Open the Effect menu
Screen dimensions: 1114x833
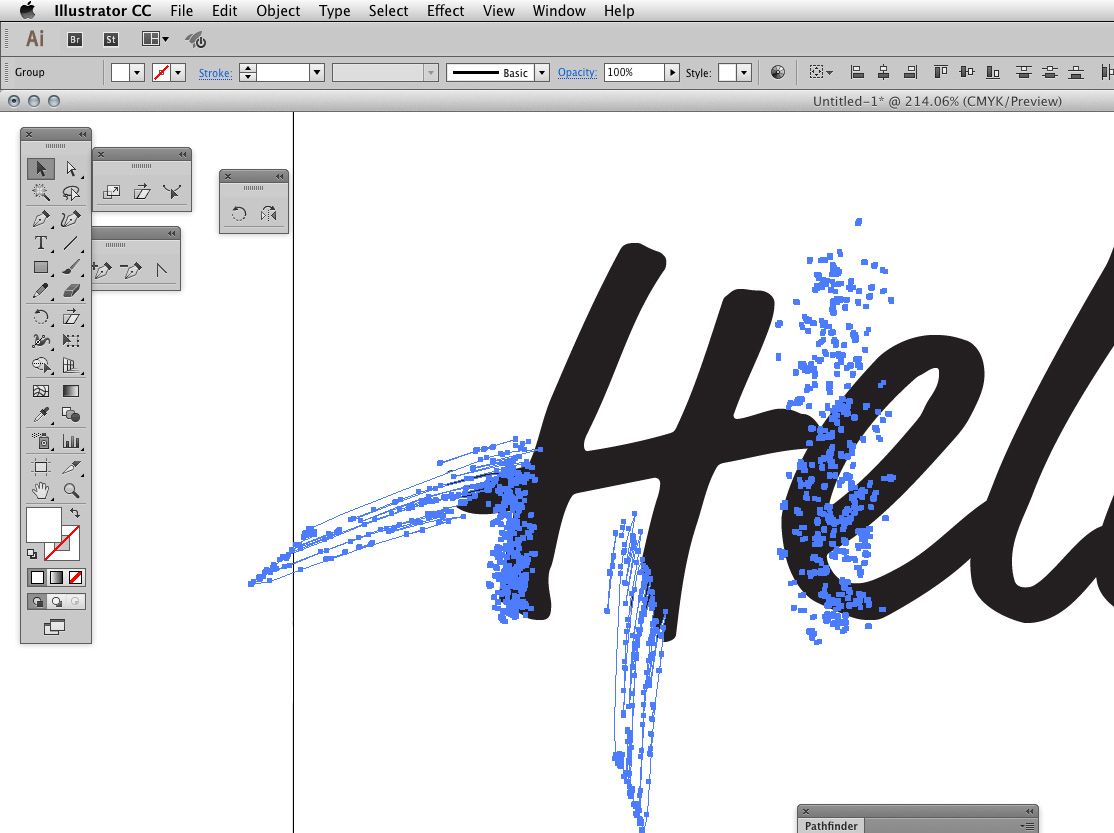click(445, 11)
